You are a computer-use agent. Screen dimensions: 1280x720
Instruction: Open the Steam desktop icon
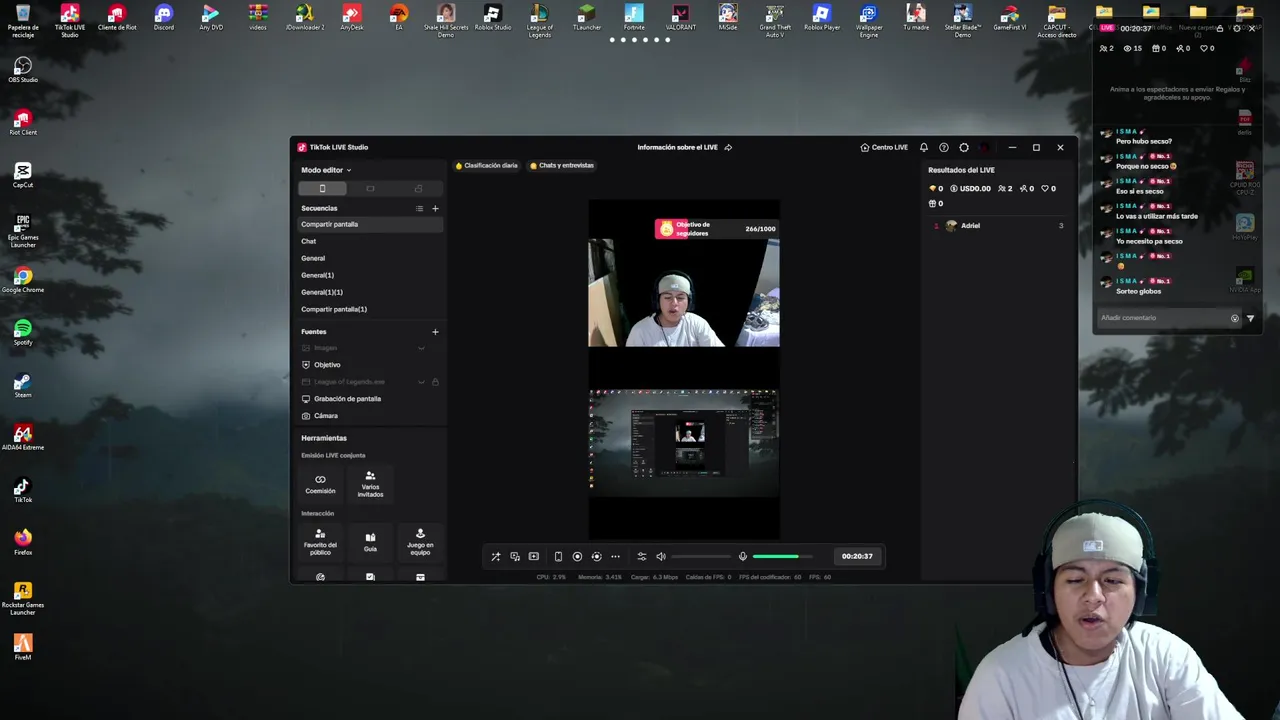click(x=23, y=385)
